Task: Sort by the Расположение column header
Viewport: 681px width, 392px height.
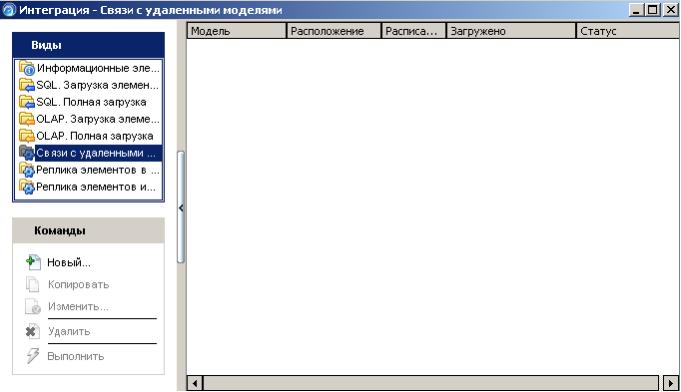Action: (x=334, y=31)
